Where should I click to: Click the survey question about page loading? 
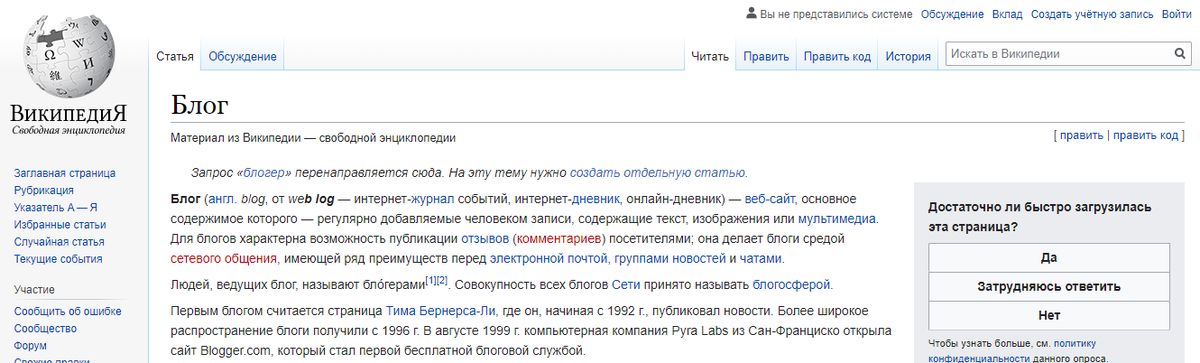click(x=1039, y=217)
